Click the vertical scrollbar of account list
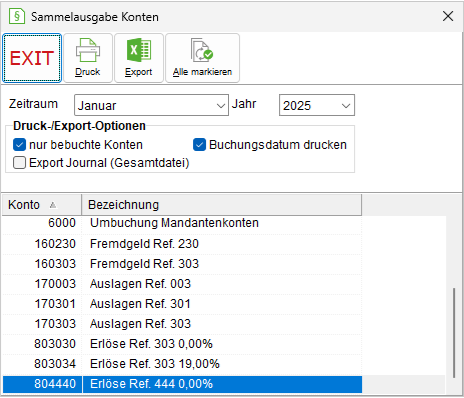 click(453, 333)
